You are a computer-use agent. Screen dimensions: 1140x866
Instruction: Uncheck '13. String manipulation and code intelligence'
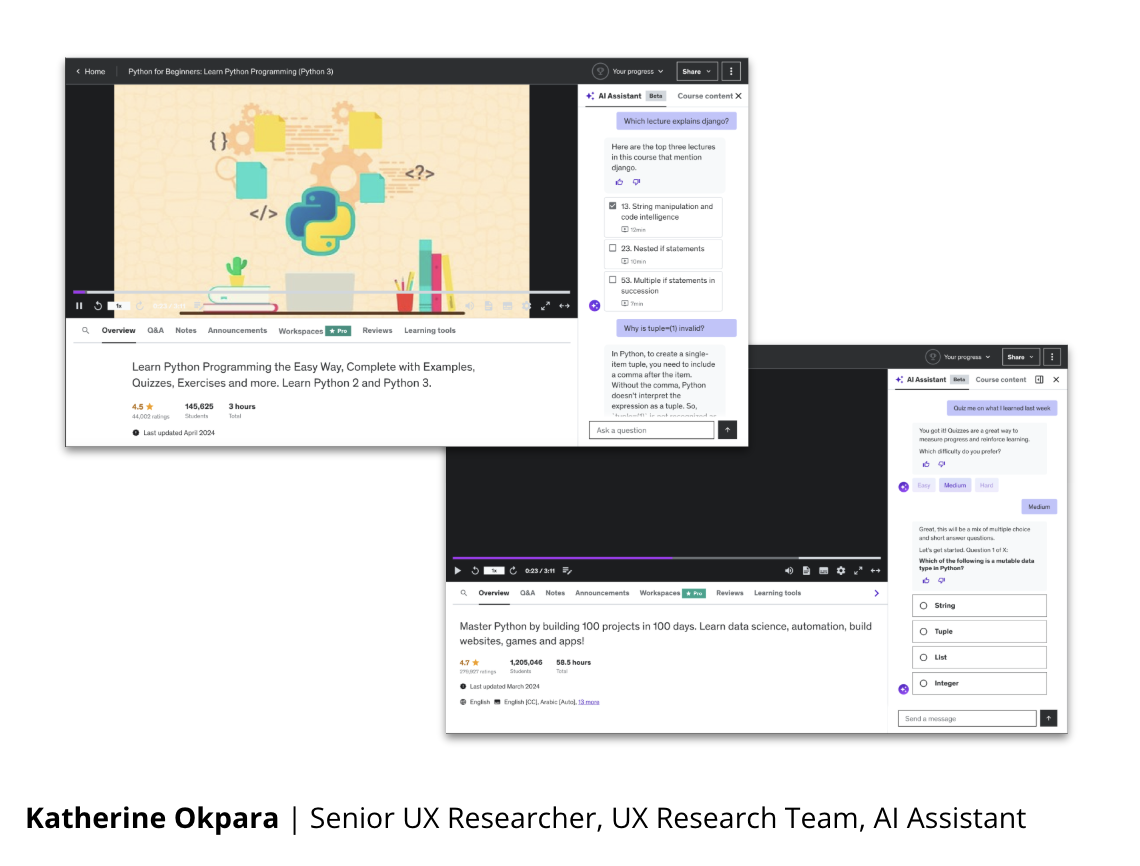click(612, 205)
